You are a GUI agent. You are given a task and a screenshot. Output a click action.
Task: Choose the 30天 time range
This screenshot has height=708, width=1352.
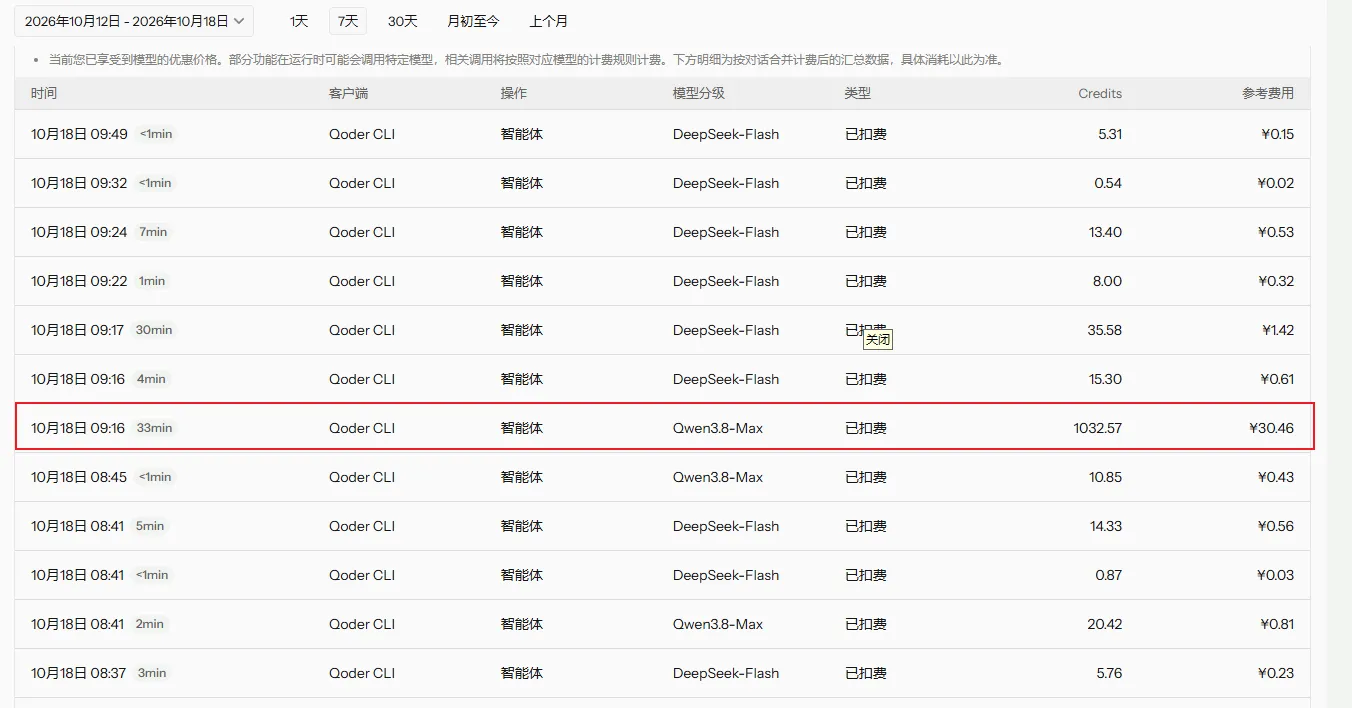tap(403, 21)
